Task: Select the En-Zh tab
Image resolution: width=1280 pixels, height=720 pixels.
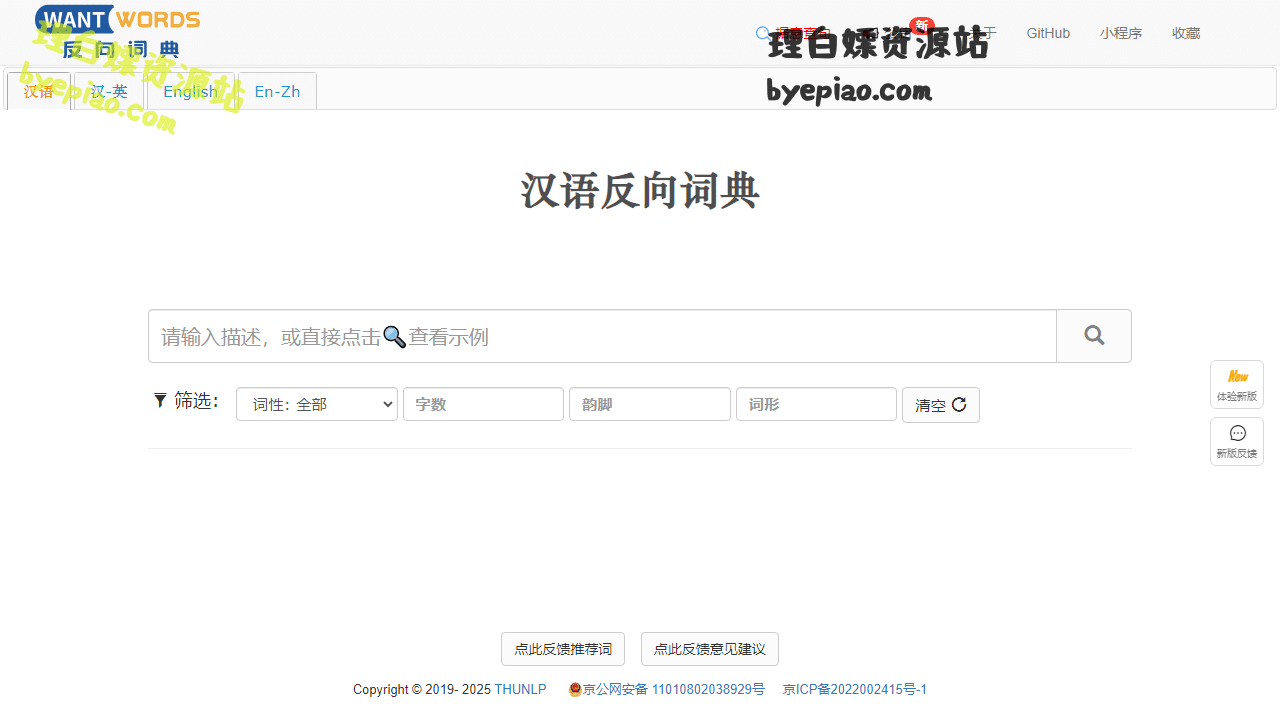Action: (277, 91)
